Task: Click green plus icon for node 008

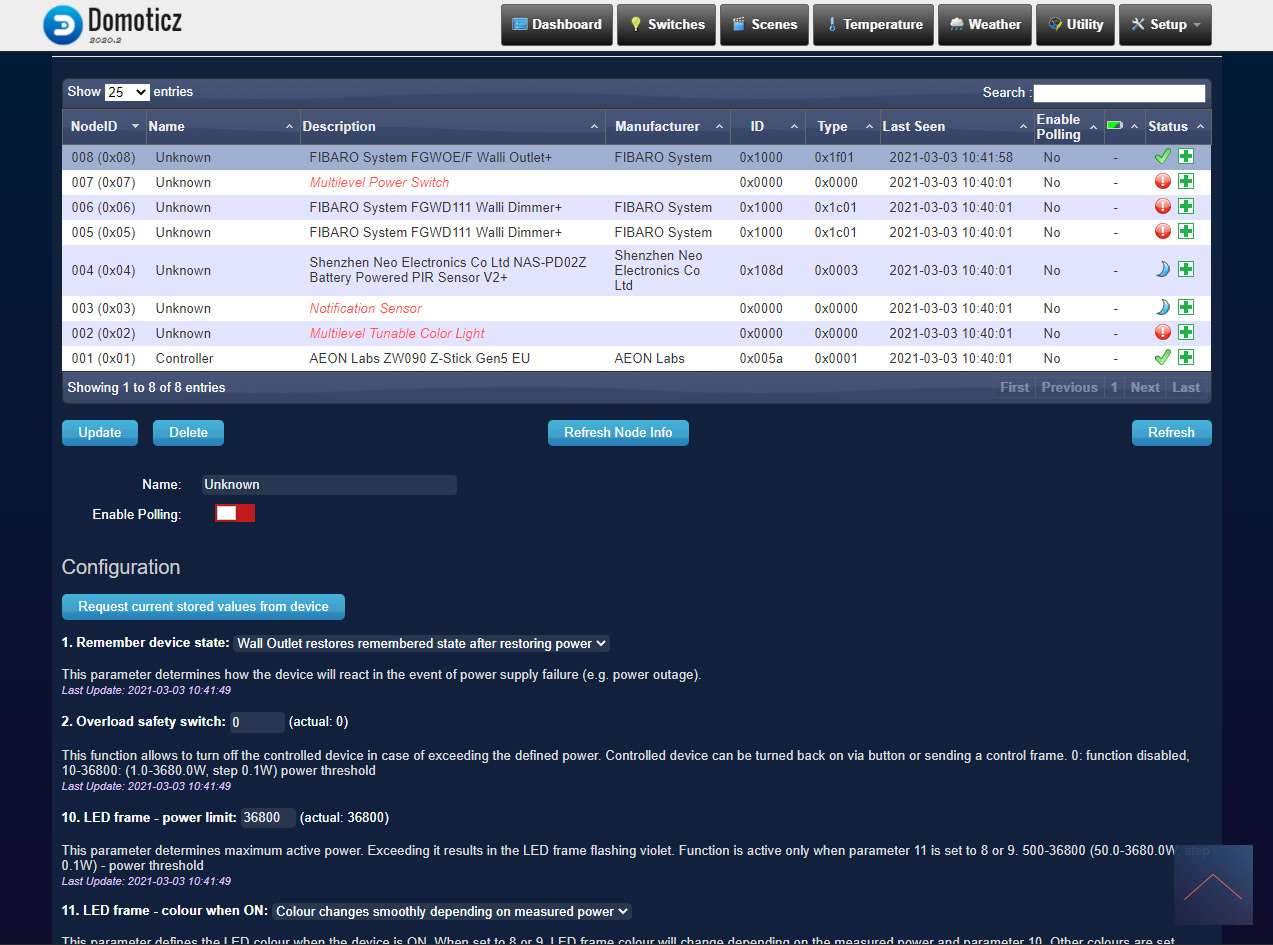Action: click(x=1186, y=156)
